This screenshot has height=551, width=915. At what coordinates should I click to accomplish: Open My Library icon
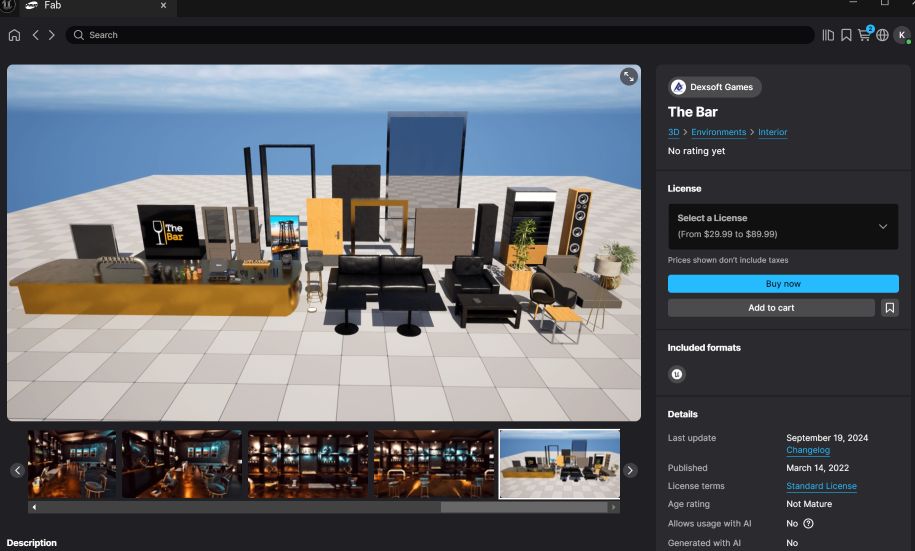click(828, 35)
